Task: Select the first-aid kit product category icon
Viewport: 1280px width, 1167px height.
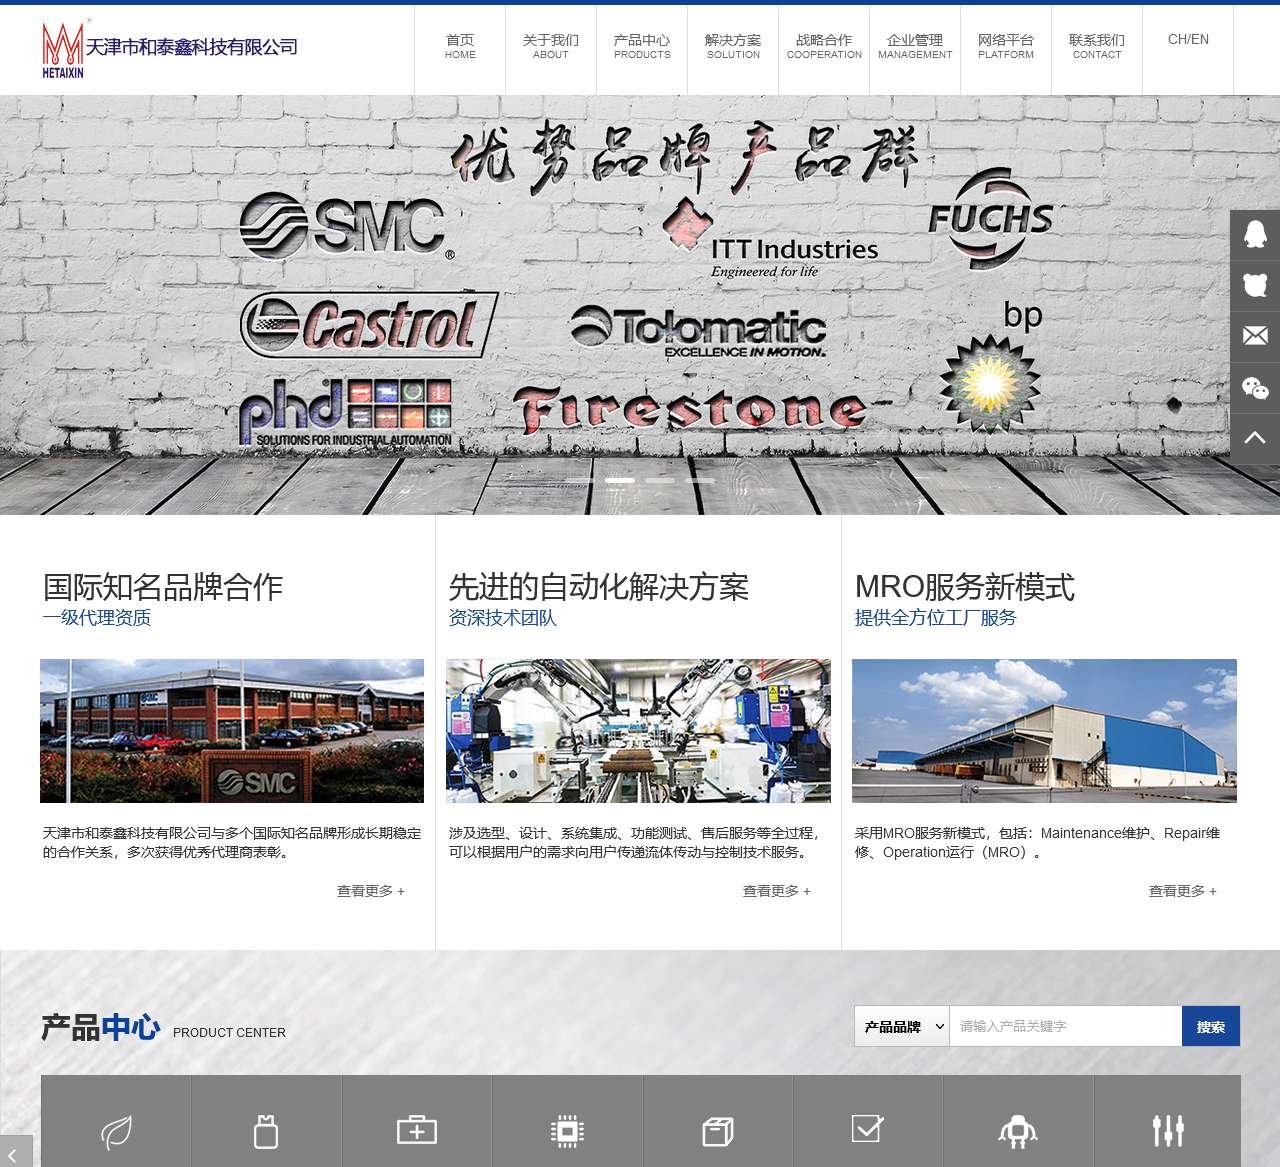Action: [x=417, y=1130]
